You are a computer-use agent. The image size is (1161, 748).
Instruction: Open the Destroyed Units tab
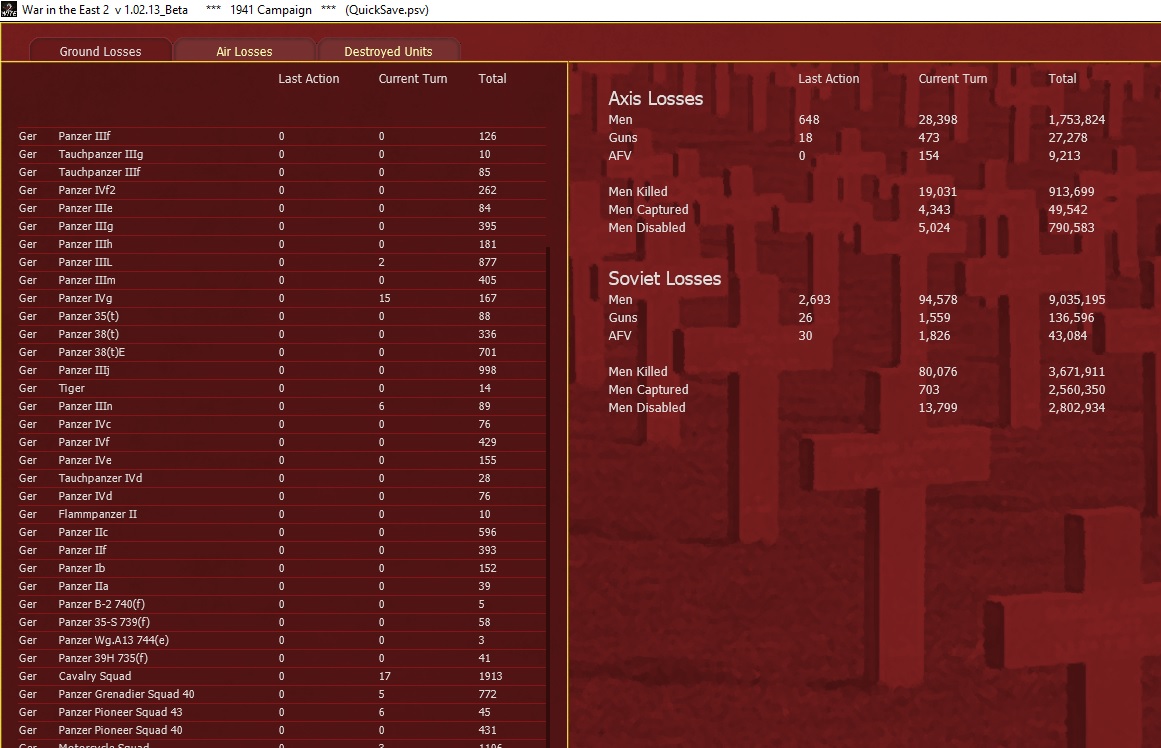388,51
